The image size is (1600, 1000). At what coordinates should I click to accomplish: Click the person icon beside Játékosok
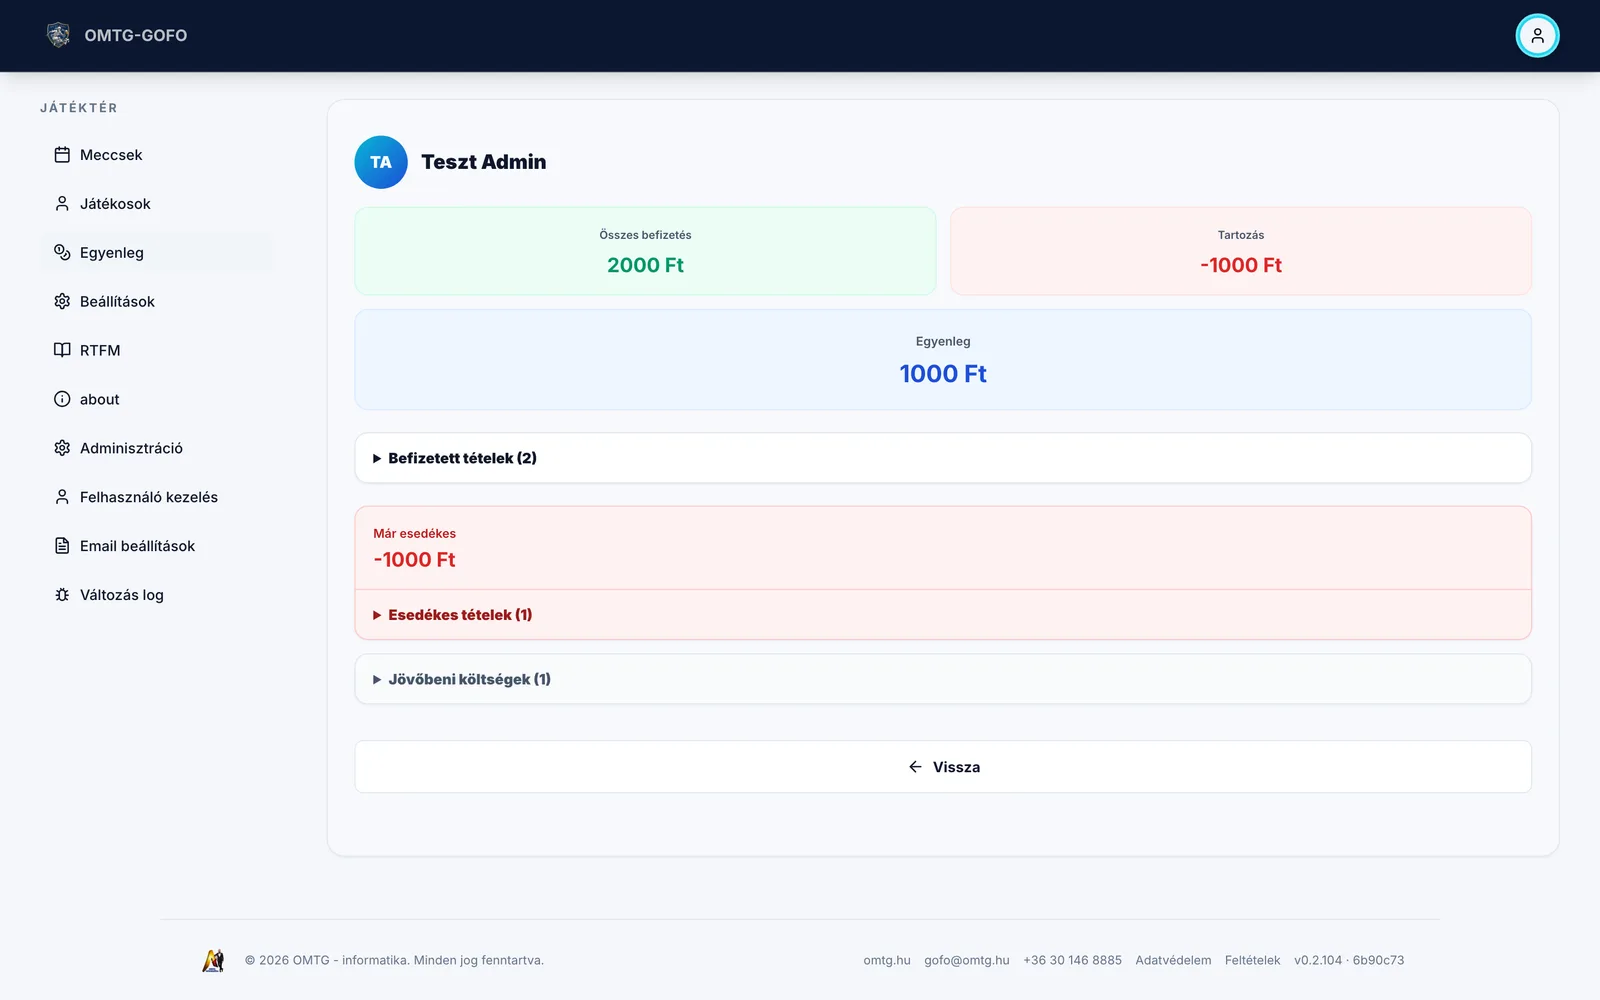[x=62, y=204]
